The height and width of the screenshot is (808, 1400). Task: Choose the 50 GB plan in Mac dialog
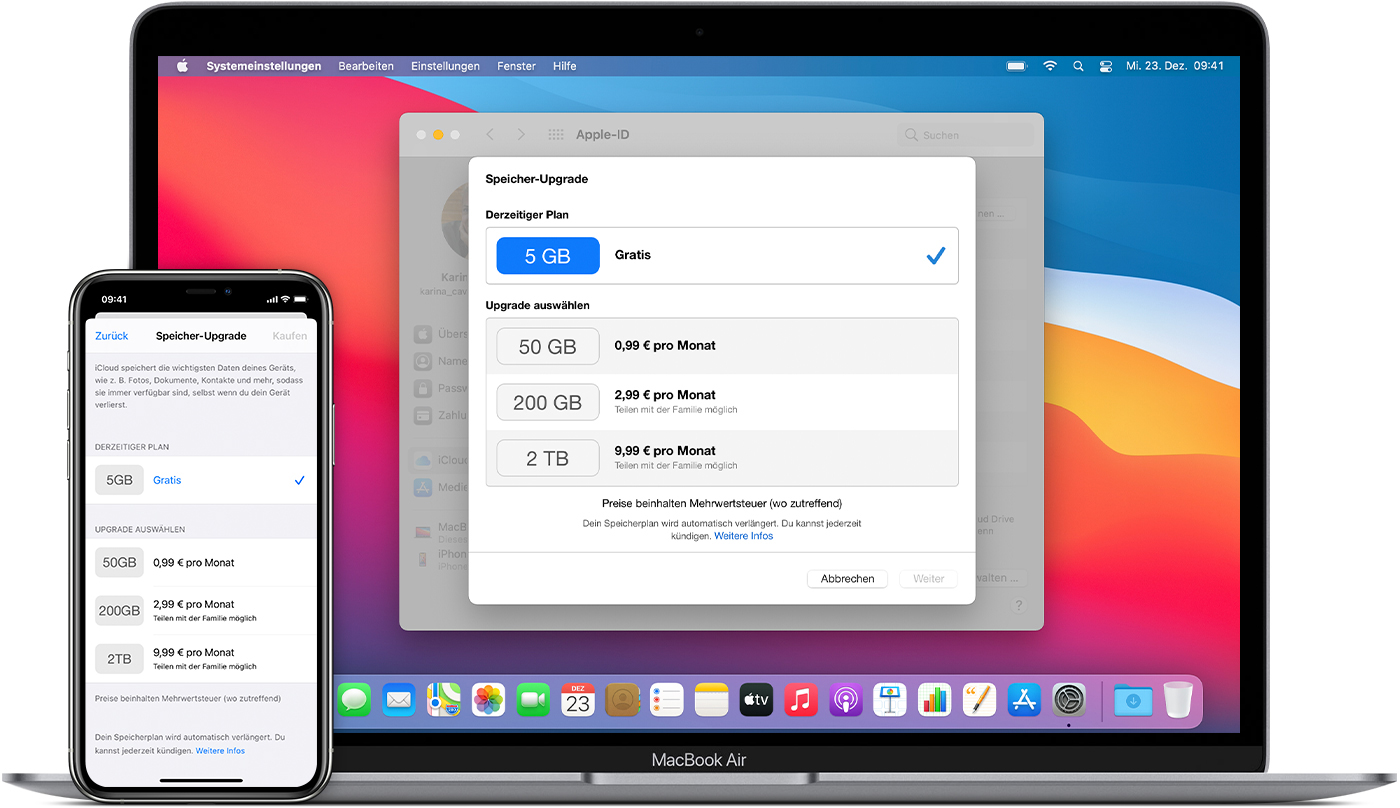click(722, 347)
